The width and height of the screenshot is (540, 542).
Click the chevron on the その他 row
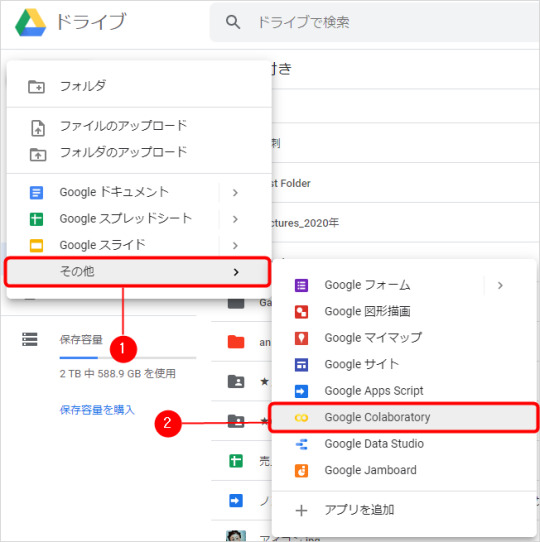[x=236, y=272]
